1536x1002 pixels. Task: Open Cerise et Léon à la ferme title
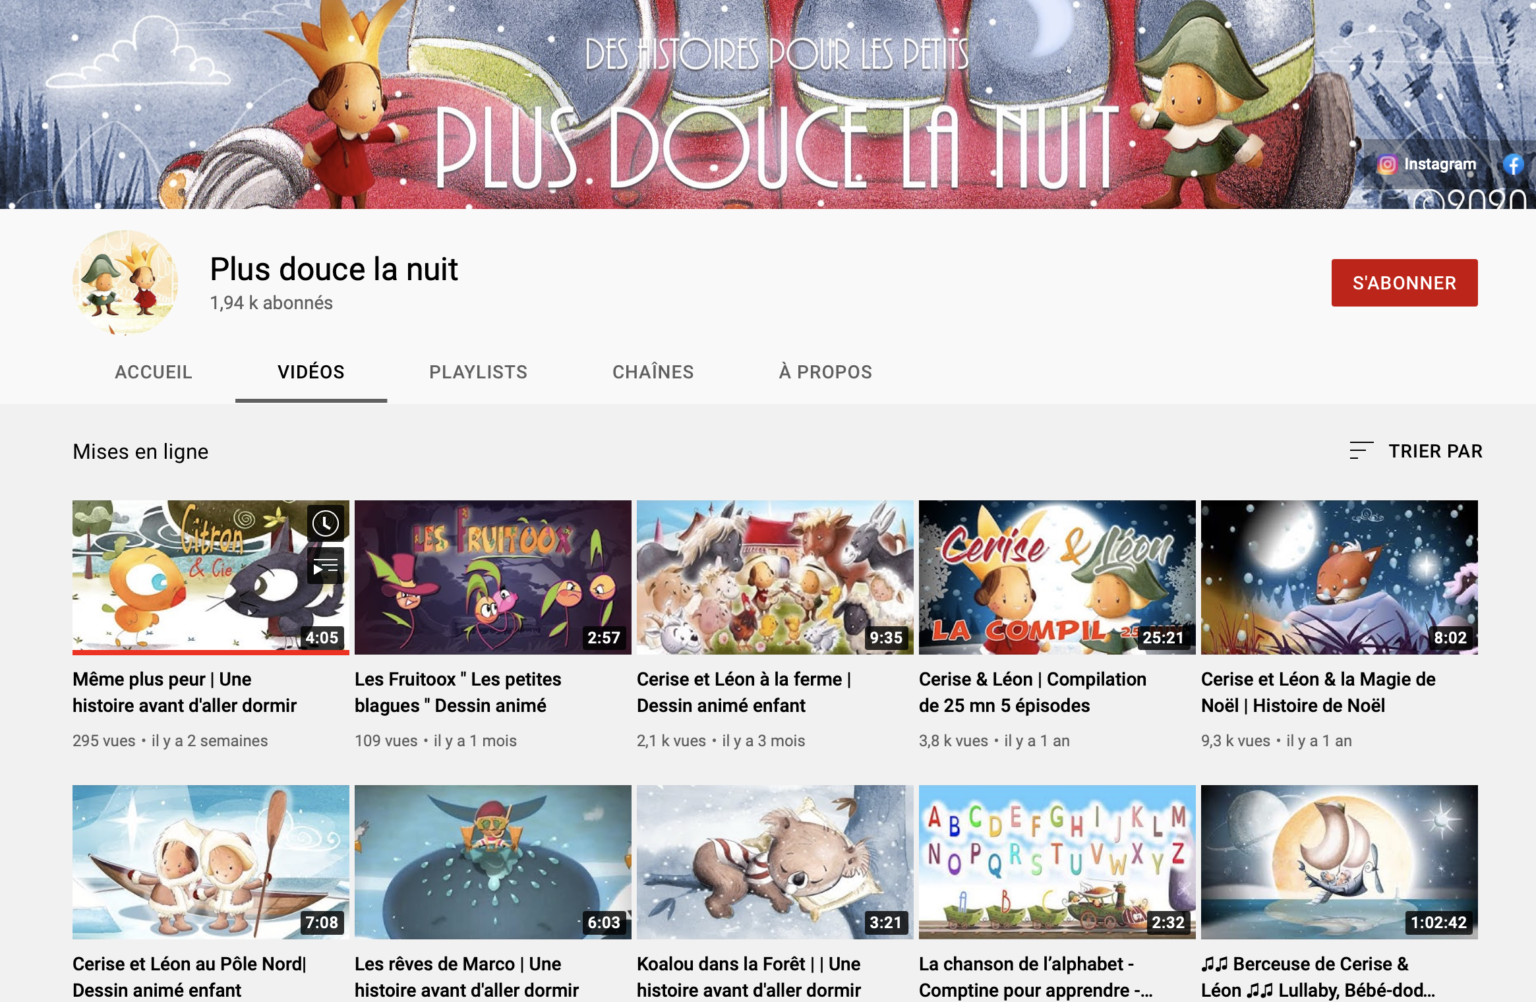743,692
